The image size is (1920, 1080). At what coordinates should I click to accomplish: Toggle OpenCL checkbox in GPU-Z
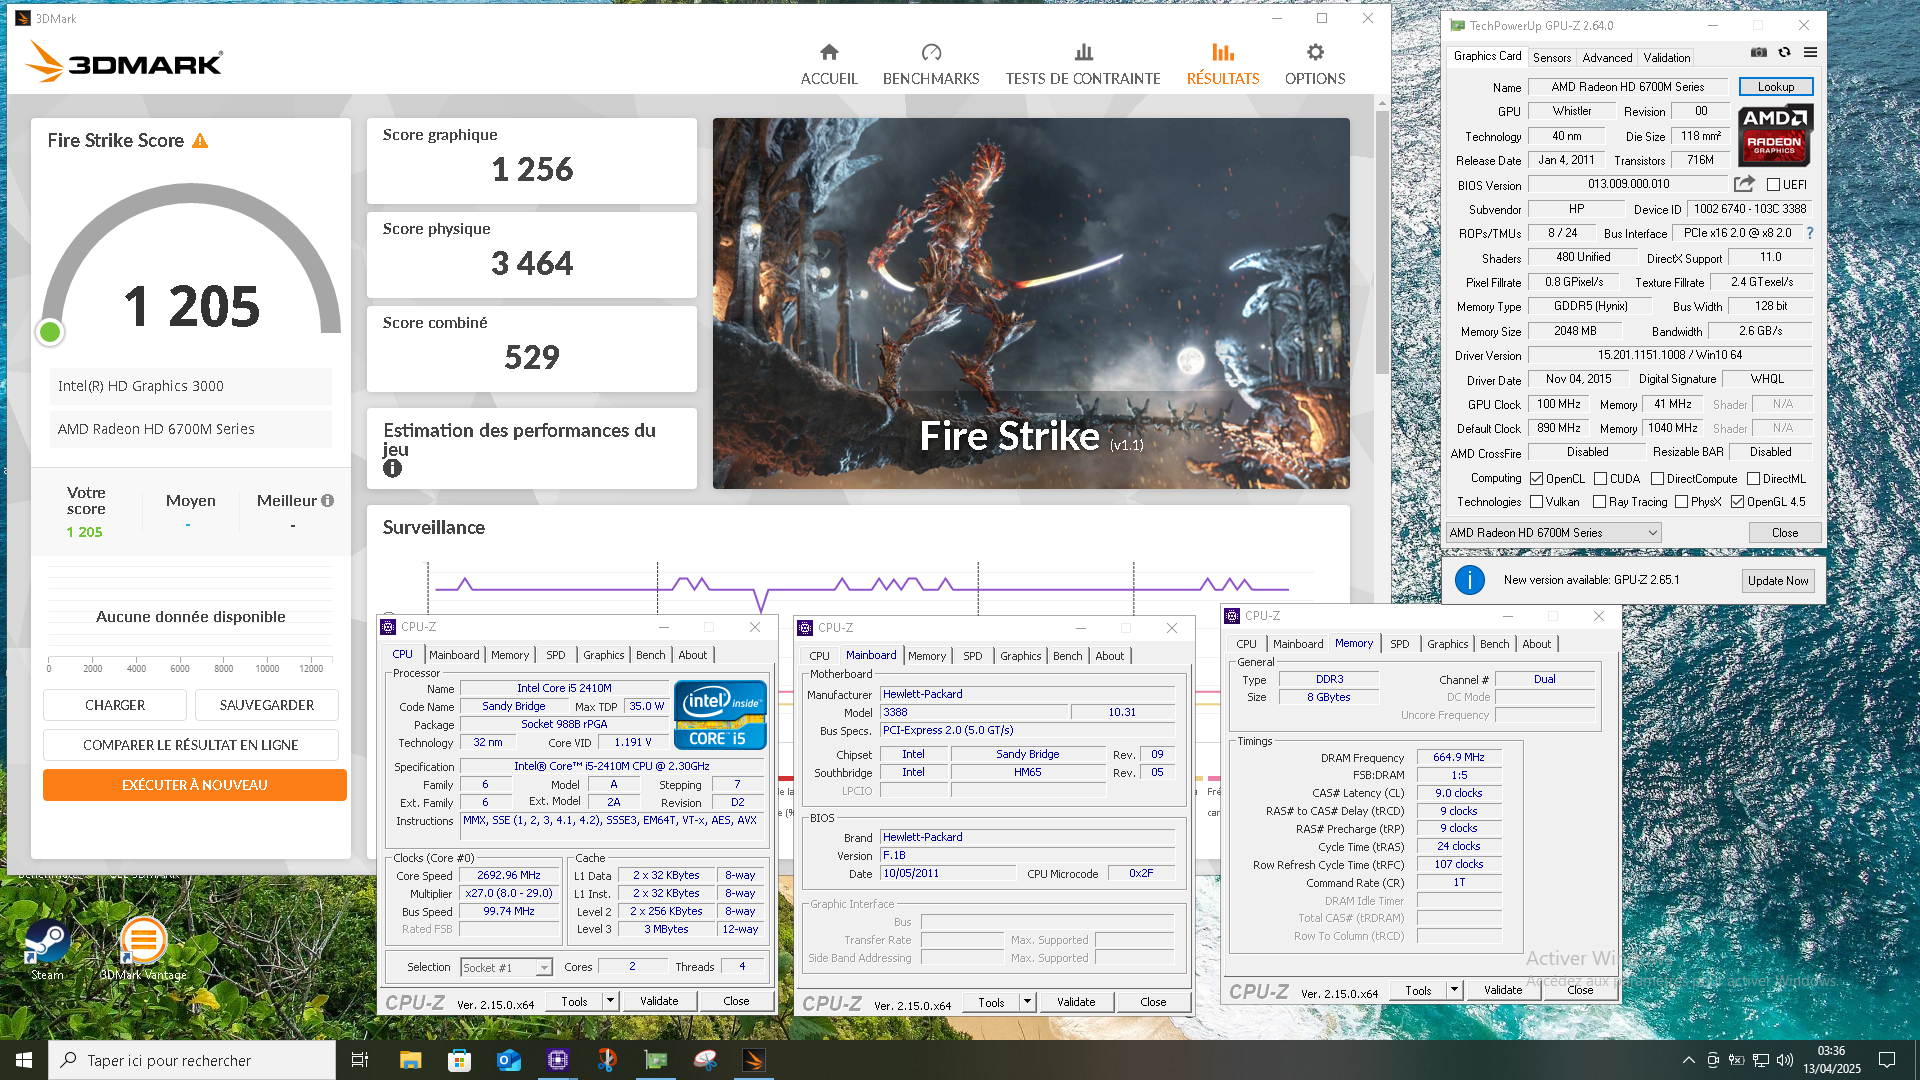tap(1536, 479)
